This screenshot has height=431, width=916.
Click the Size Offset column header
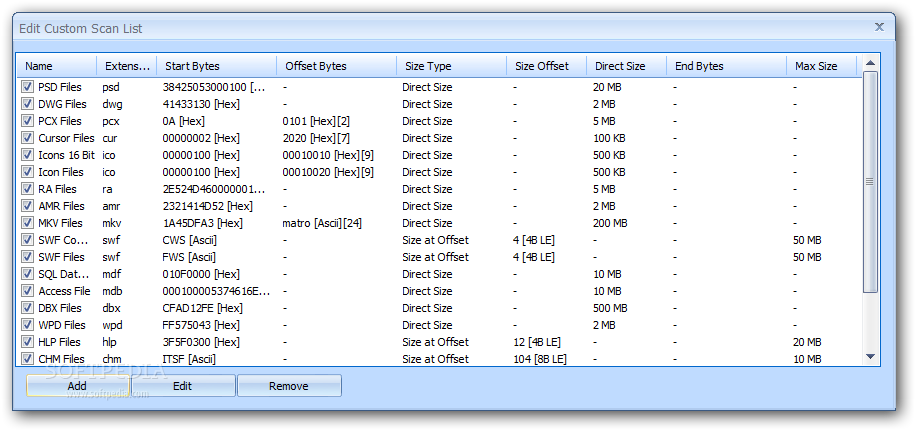547,66
